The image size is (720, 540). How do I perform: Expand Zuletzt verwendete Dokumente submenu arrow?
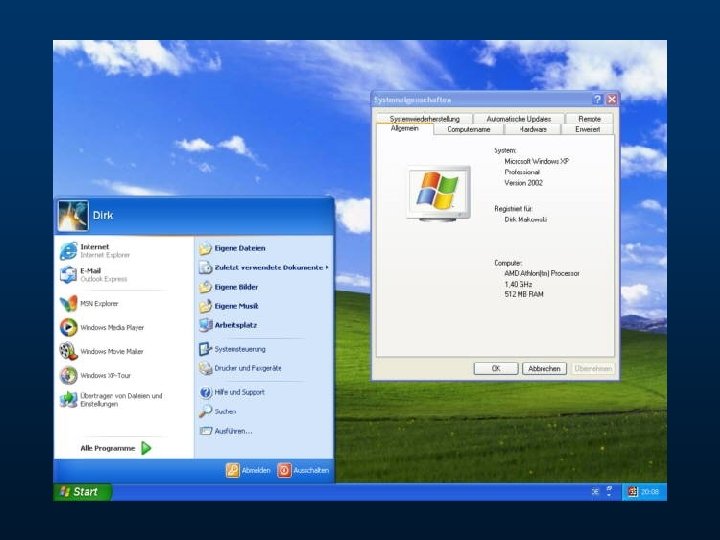coord(327,267)
